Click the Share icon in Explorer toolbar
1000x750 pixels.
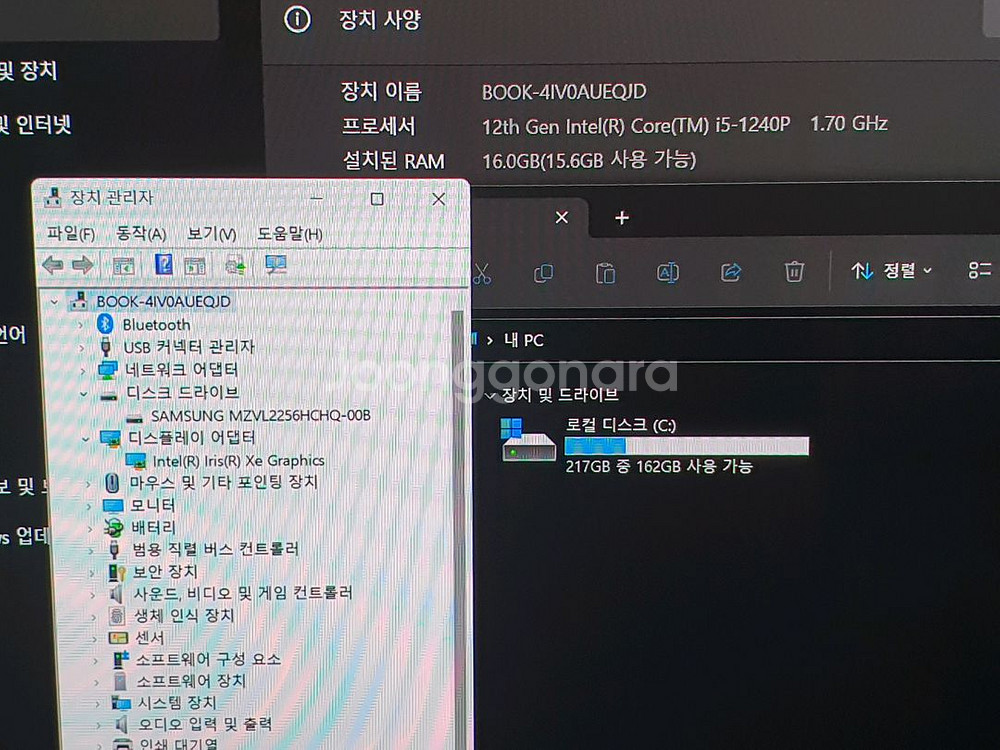point(730,271)
